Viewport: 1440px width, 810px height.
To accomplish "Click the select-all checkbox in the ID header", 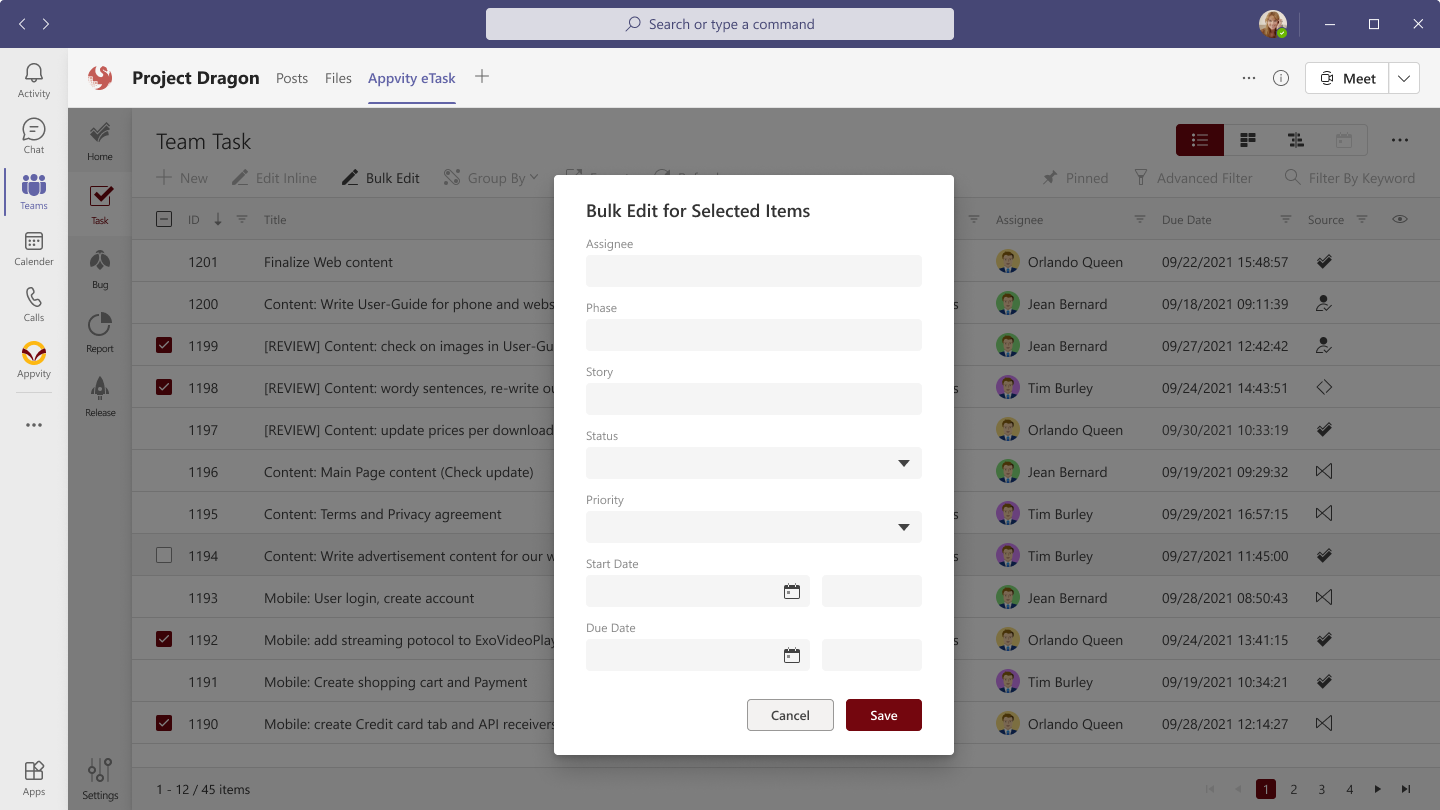I will coord(164,218).
